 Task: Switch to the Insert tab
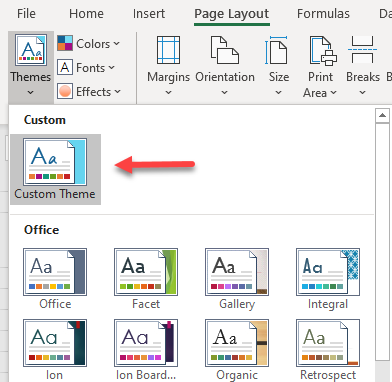(x=149, y=14)
